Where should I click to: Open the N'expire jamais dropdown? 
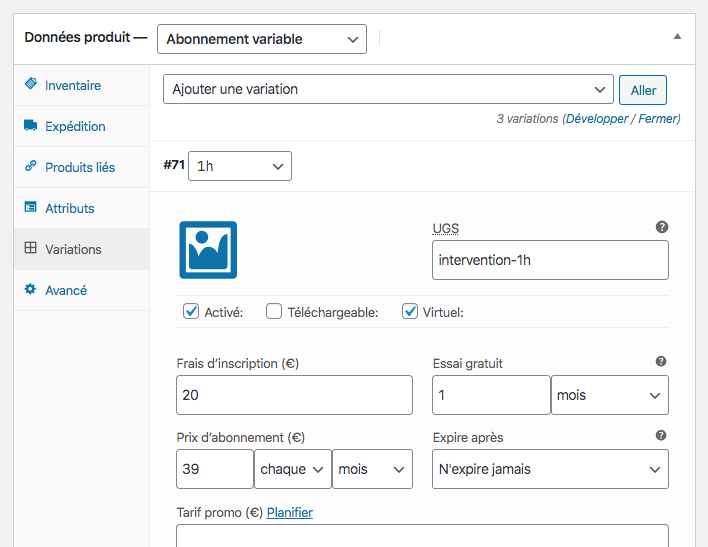pos(550,469)
